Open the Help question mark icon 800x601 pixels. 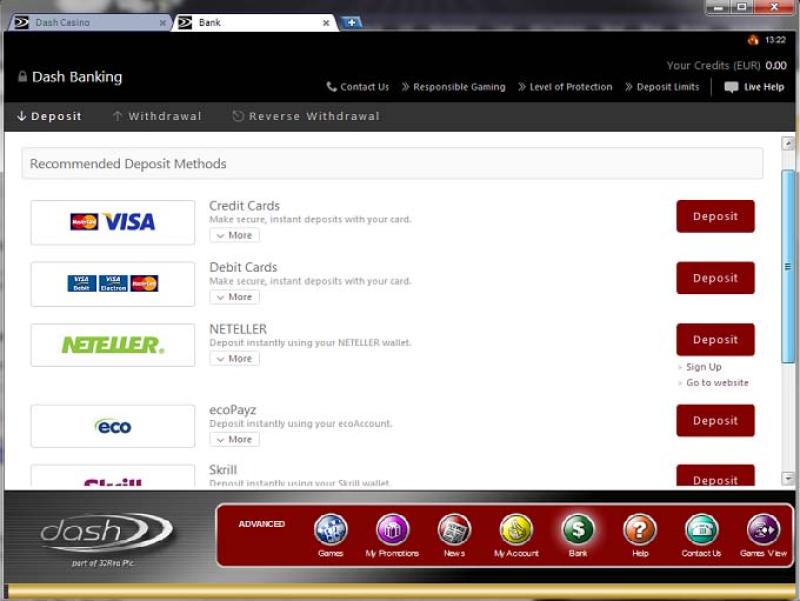pos(640,529)
